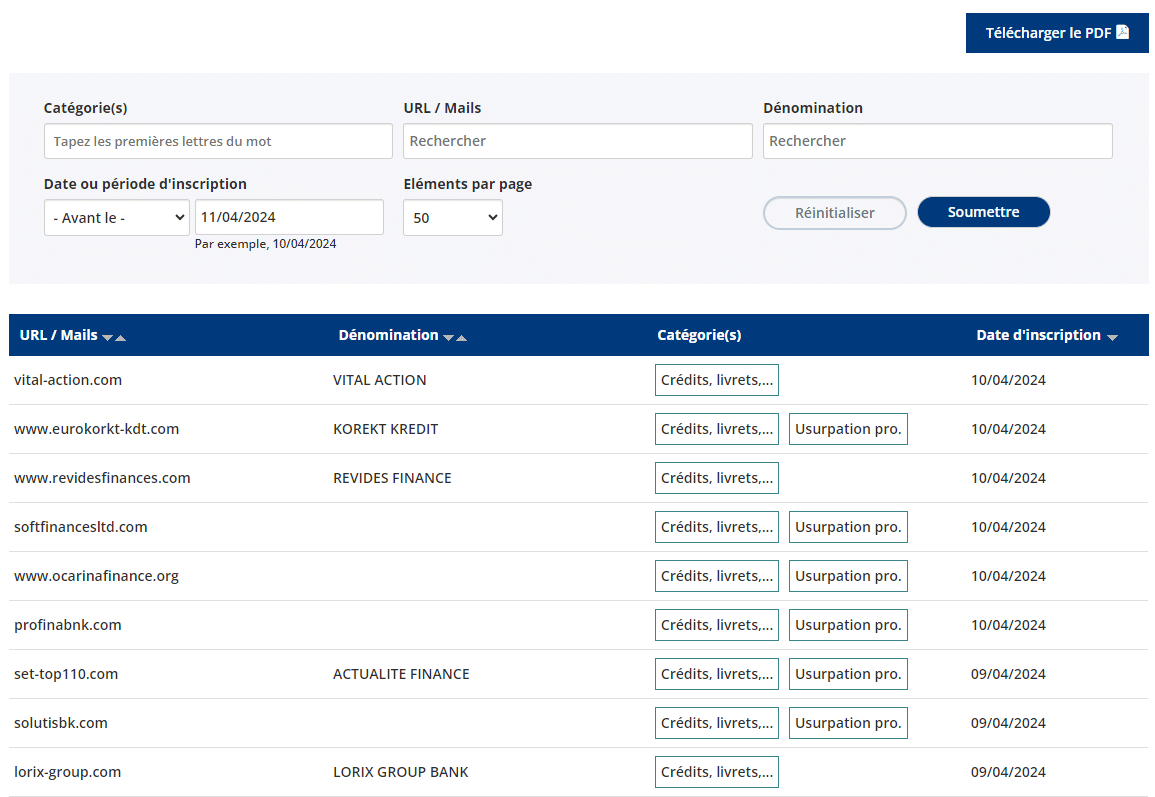The height and width of the screenshot is (797, 1155).
Task: Select vital-action.com URL entry
Action: coord(68,380)
